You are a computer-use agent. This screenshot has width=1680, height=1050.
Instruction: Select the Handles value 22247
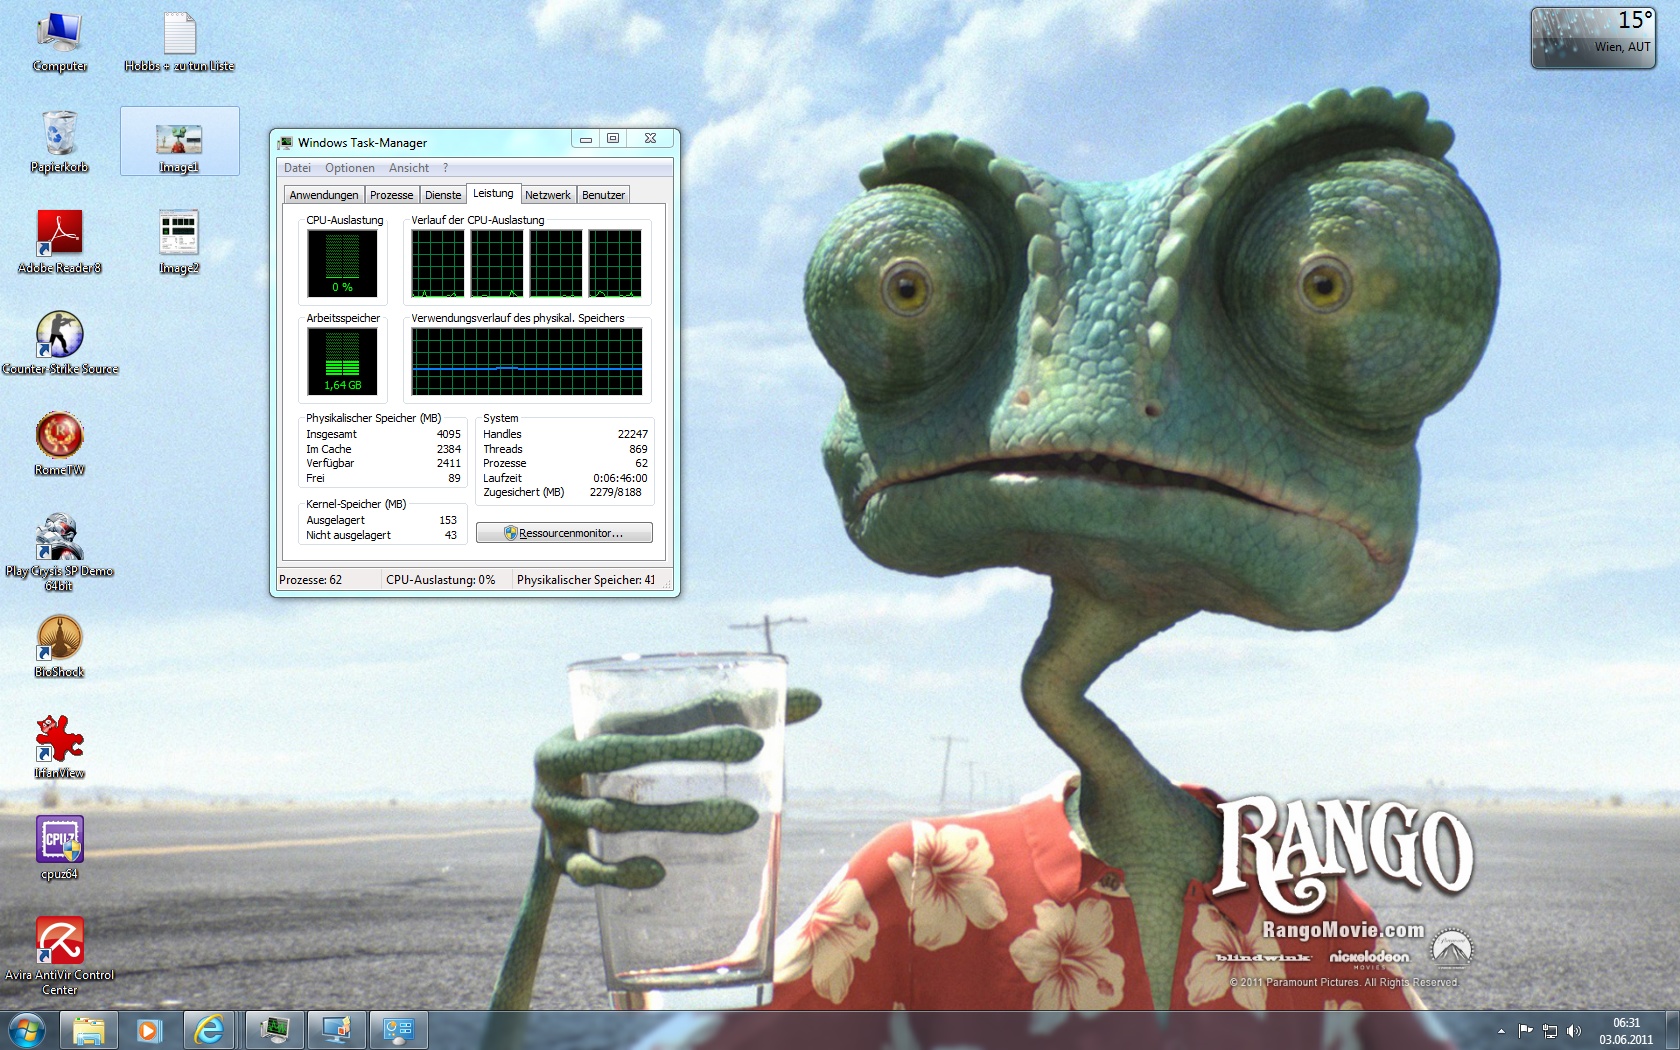(632, 434)
